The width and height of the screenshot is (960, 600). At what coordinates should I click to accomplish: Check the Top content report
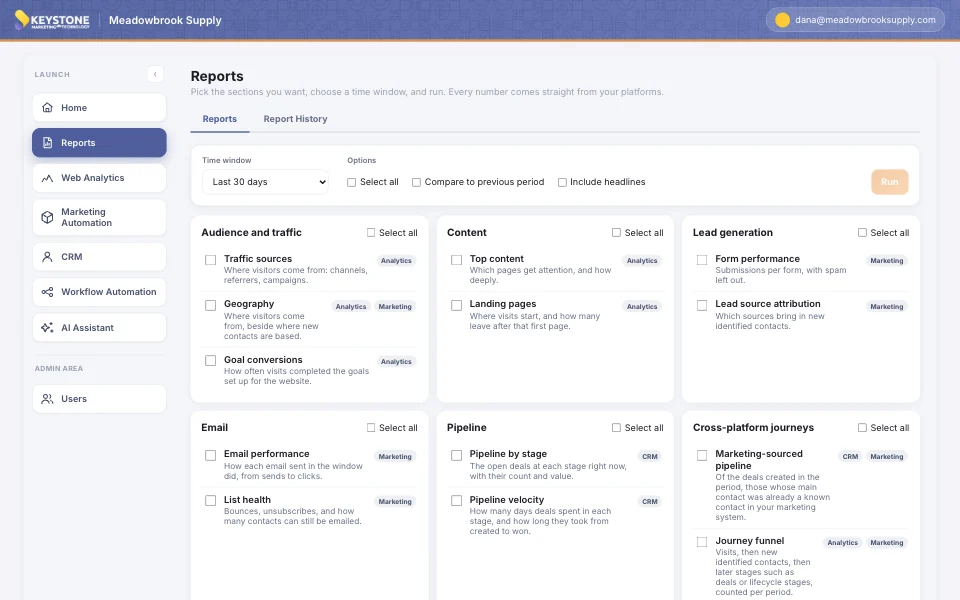point(456,260)
